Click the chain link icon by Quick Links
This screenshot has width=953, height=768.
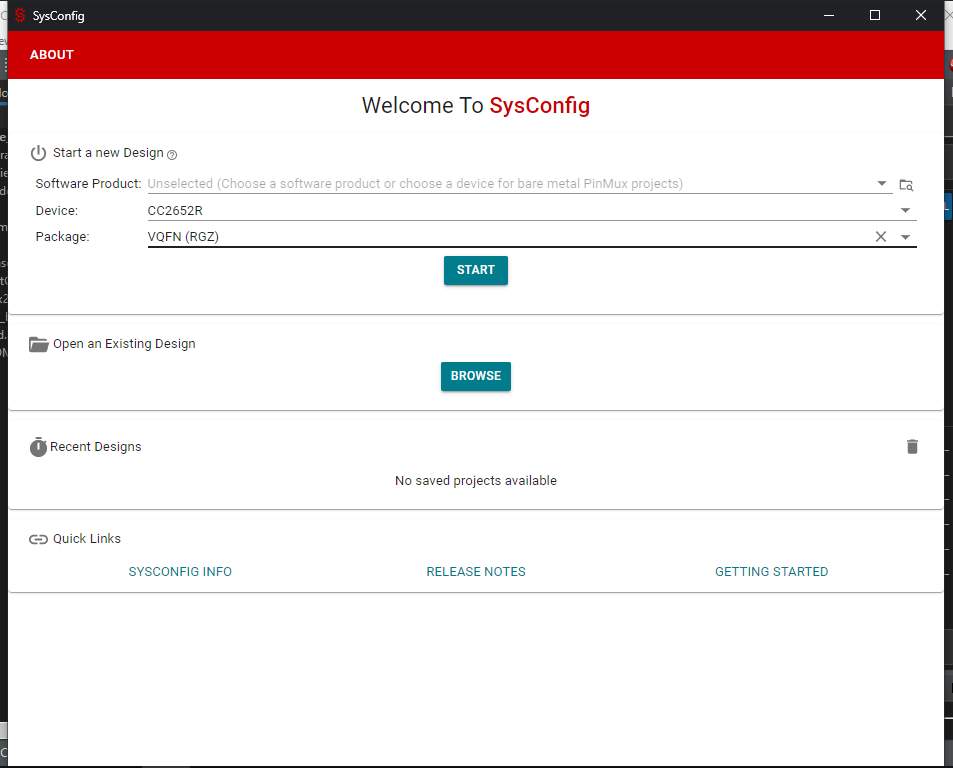pyautogui.click(x=38, y=539)
